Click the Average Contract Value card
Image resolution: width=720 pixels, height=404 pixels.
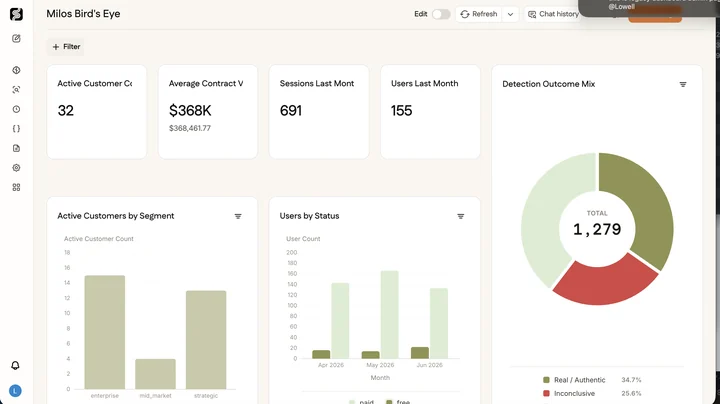point(208,112)
